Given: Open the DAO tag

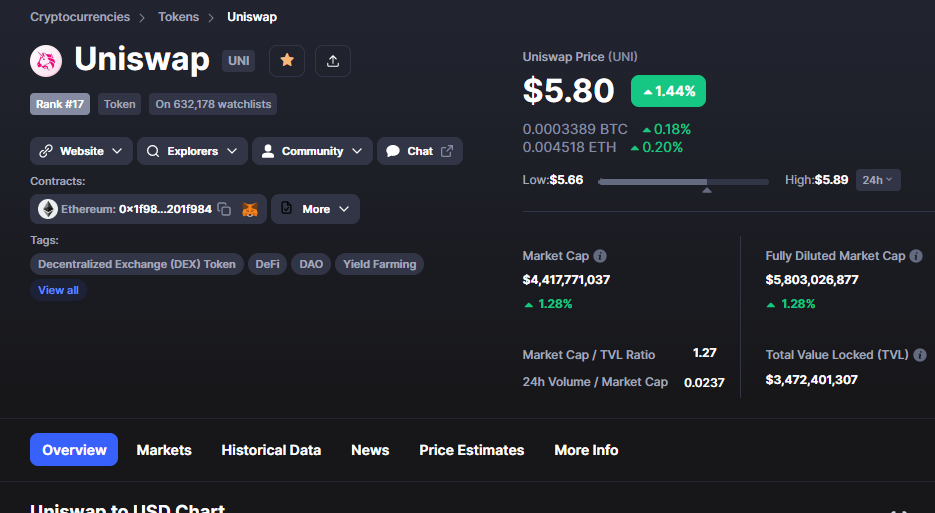Looking at the screenshot, I should click(x=311, y=264).
